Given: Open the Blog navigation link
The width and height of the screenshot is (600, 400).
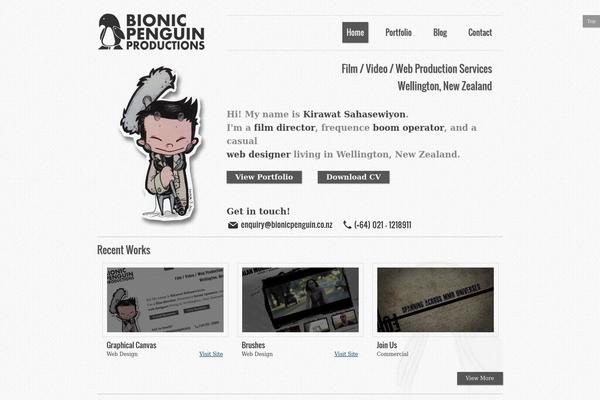Looking at the screenshot, I should pyautogui.click(x=440, y=33).
